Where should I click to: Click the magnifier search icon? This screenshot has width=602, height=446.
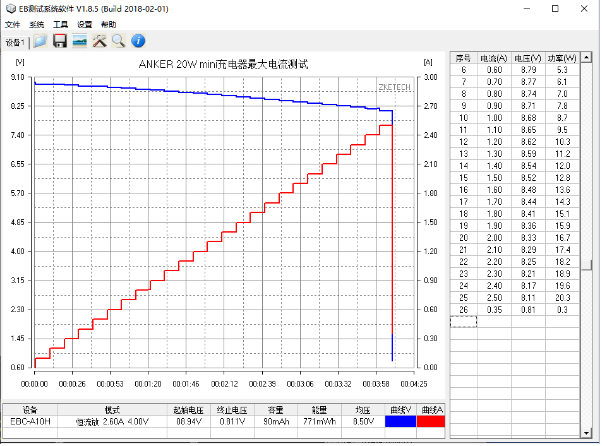click(x=119, y=41)
